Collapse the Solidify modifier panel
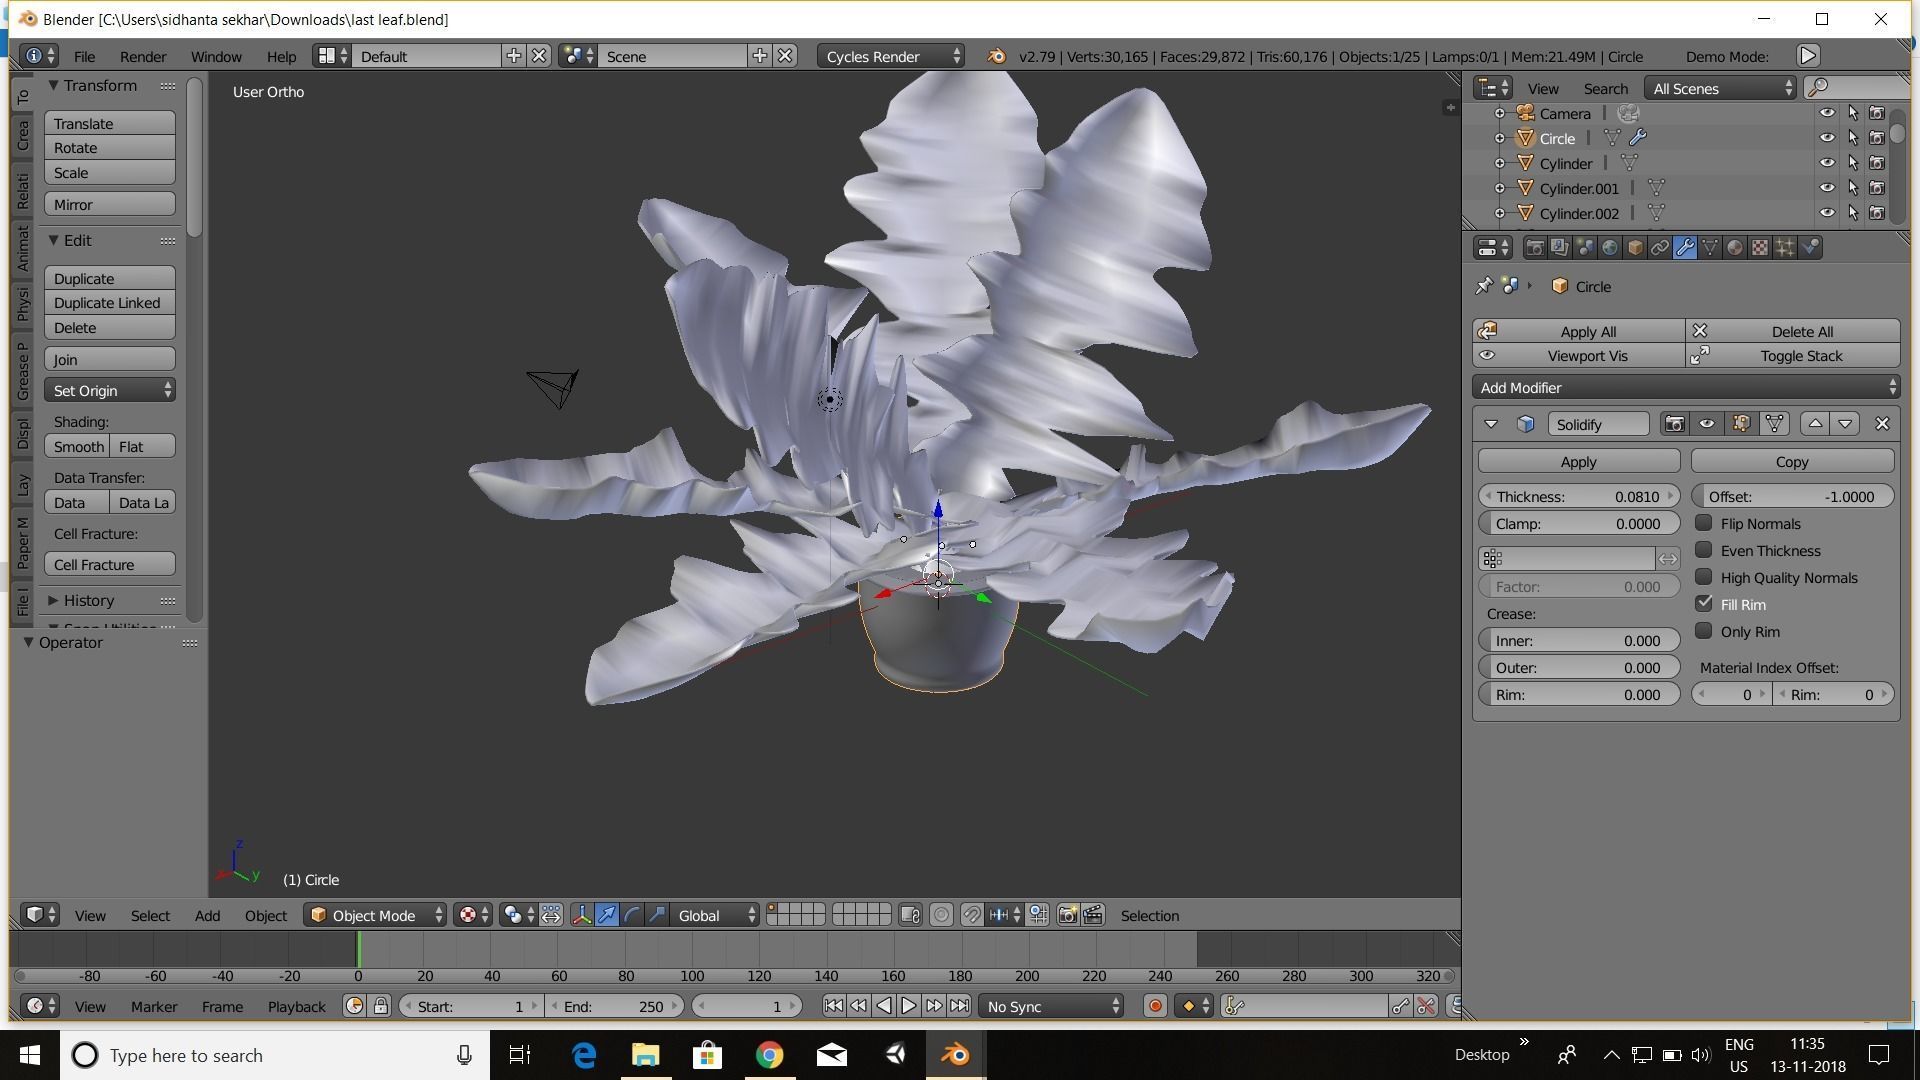The height and width of the screenshot is (1080, 1920). tap(1490, 424)
